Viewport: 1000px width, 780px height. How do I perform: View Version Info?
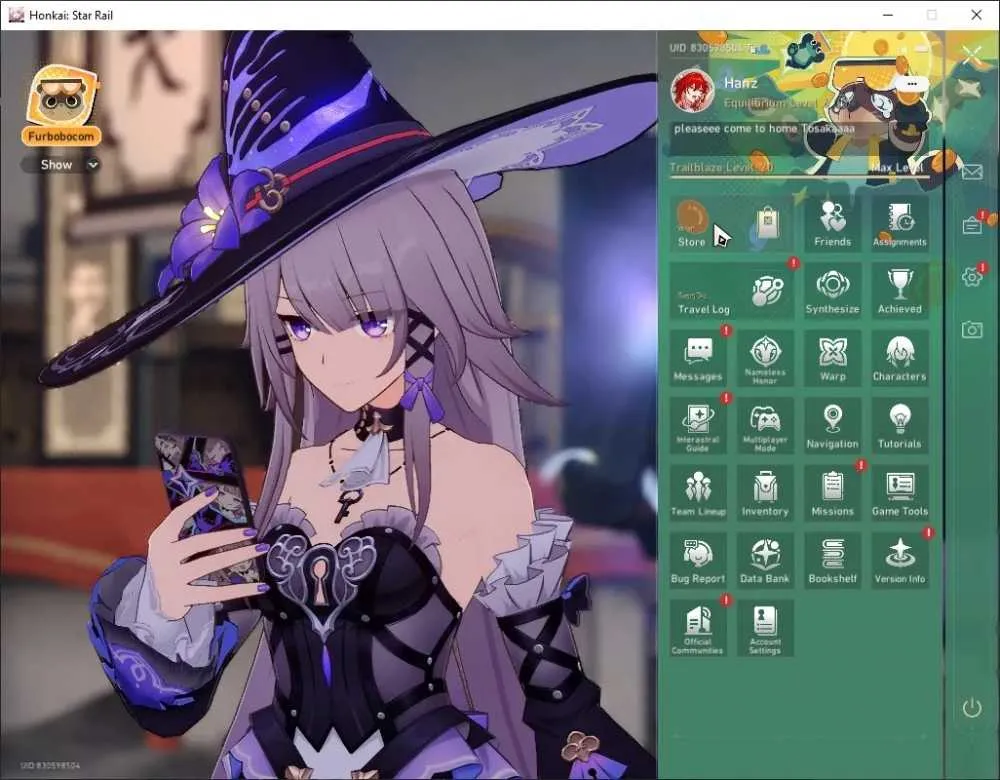[900, 561]
